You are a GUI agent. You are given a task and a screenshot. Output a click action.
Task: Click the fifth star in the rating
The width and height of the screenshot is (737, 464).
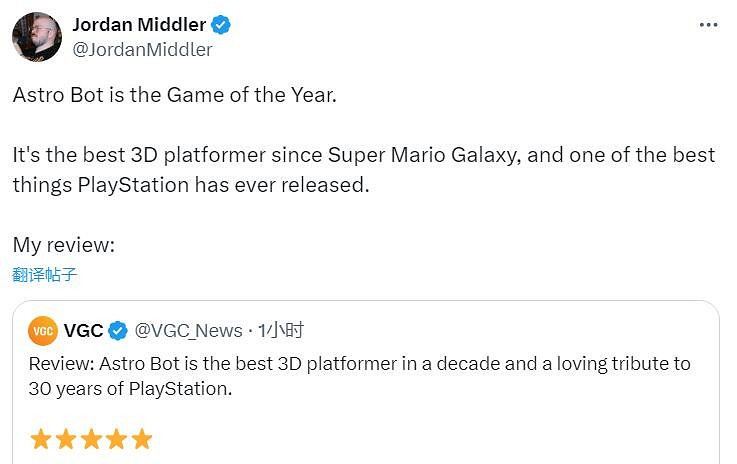(x=141, y=439)
